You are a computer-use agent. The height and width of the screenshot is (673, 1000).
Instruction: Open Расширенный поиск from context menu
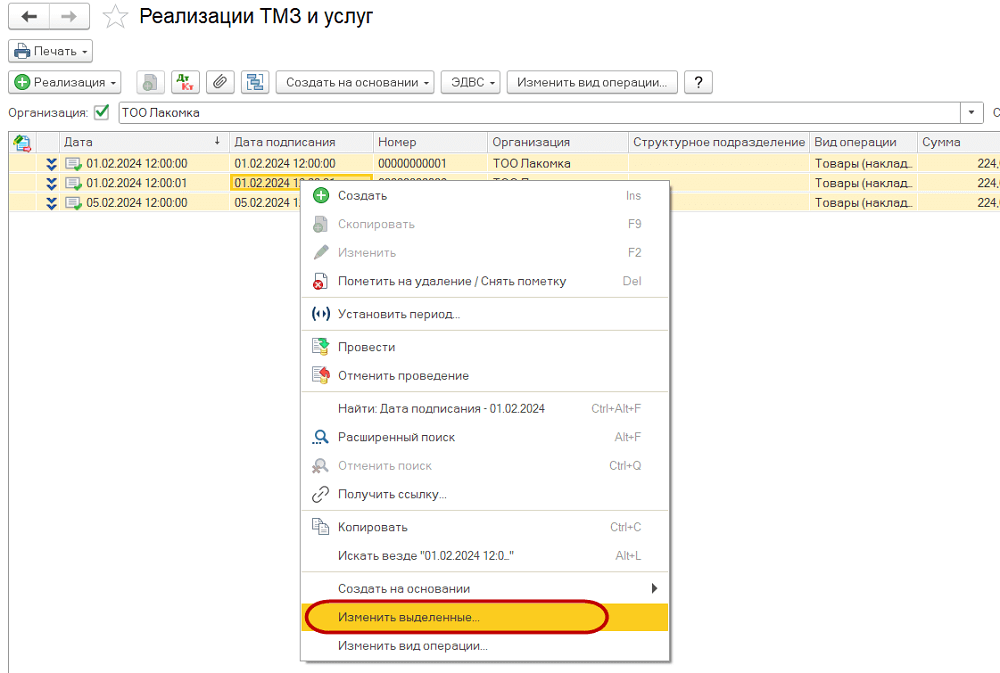(x=485, y=438)
